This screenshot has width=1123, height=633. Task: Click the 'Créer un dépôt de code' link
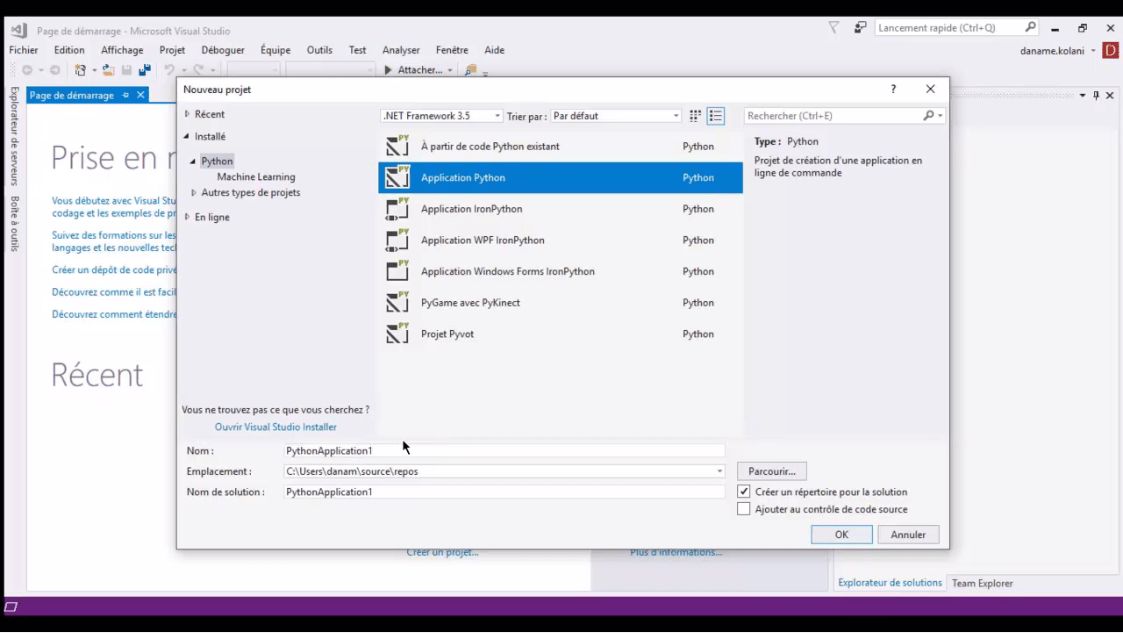point(114,270)
